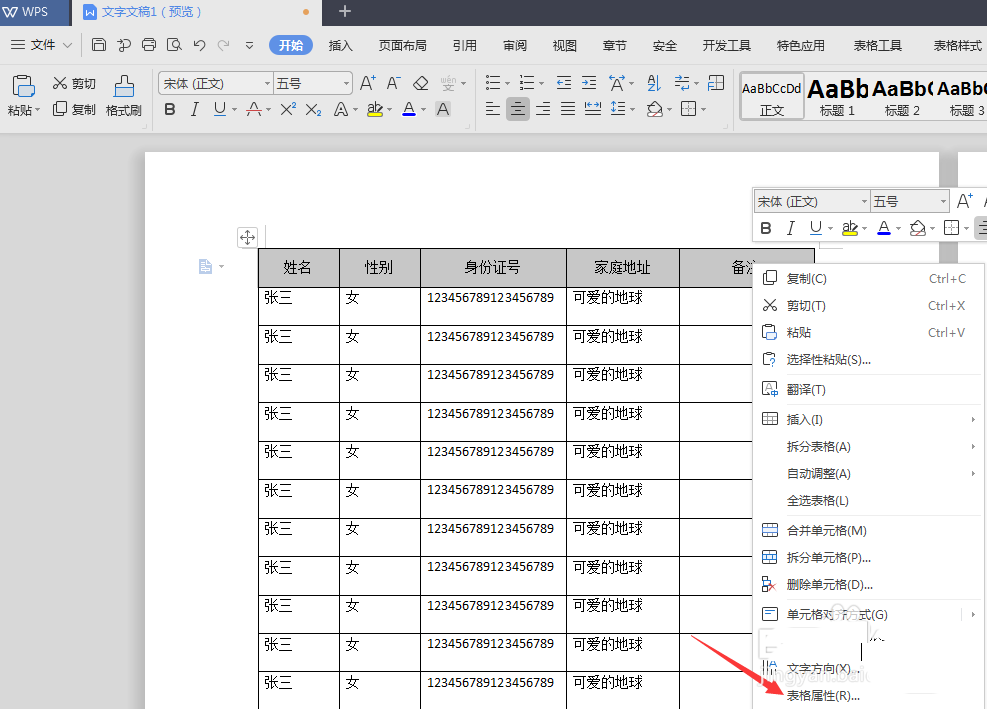This screenshot has height=709, width=987.
Task: Click the Paste clipboard icon in ribbon
Action: pos(23,86)
